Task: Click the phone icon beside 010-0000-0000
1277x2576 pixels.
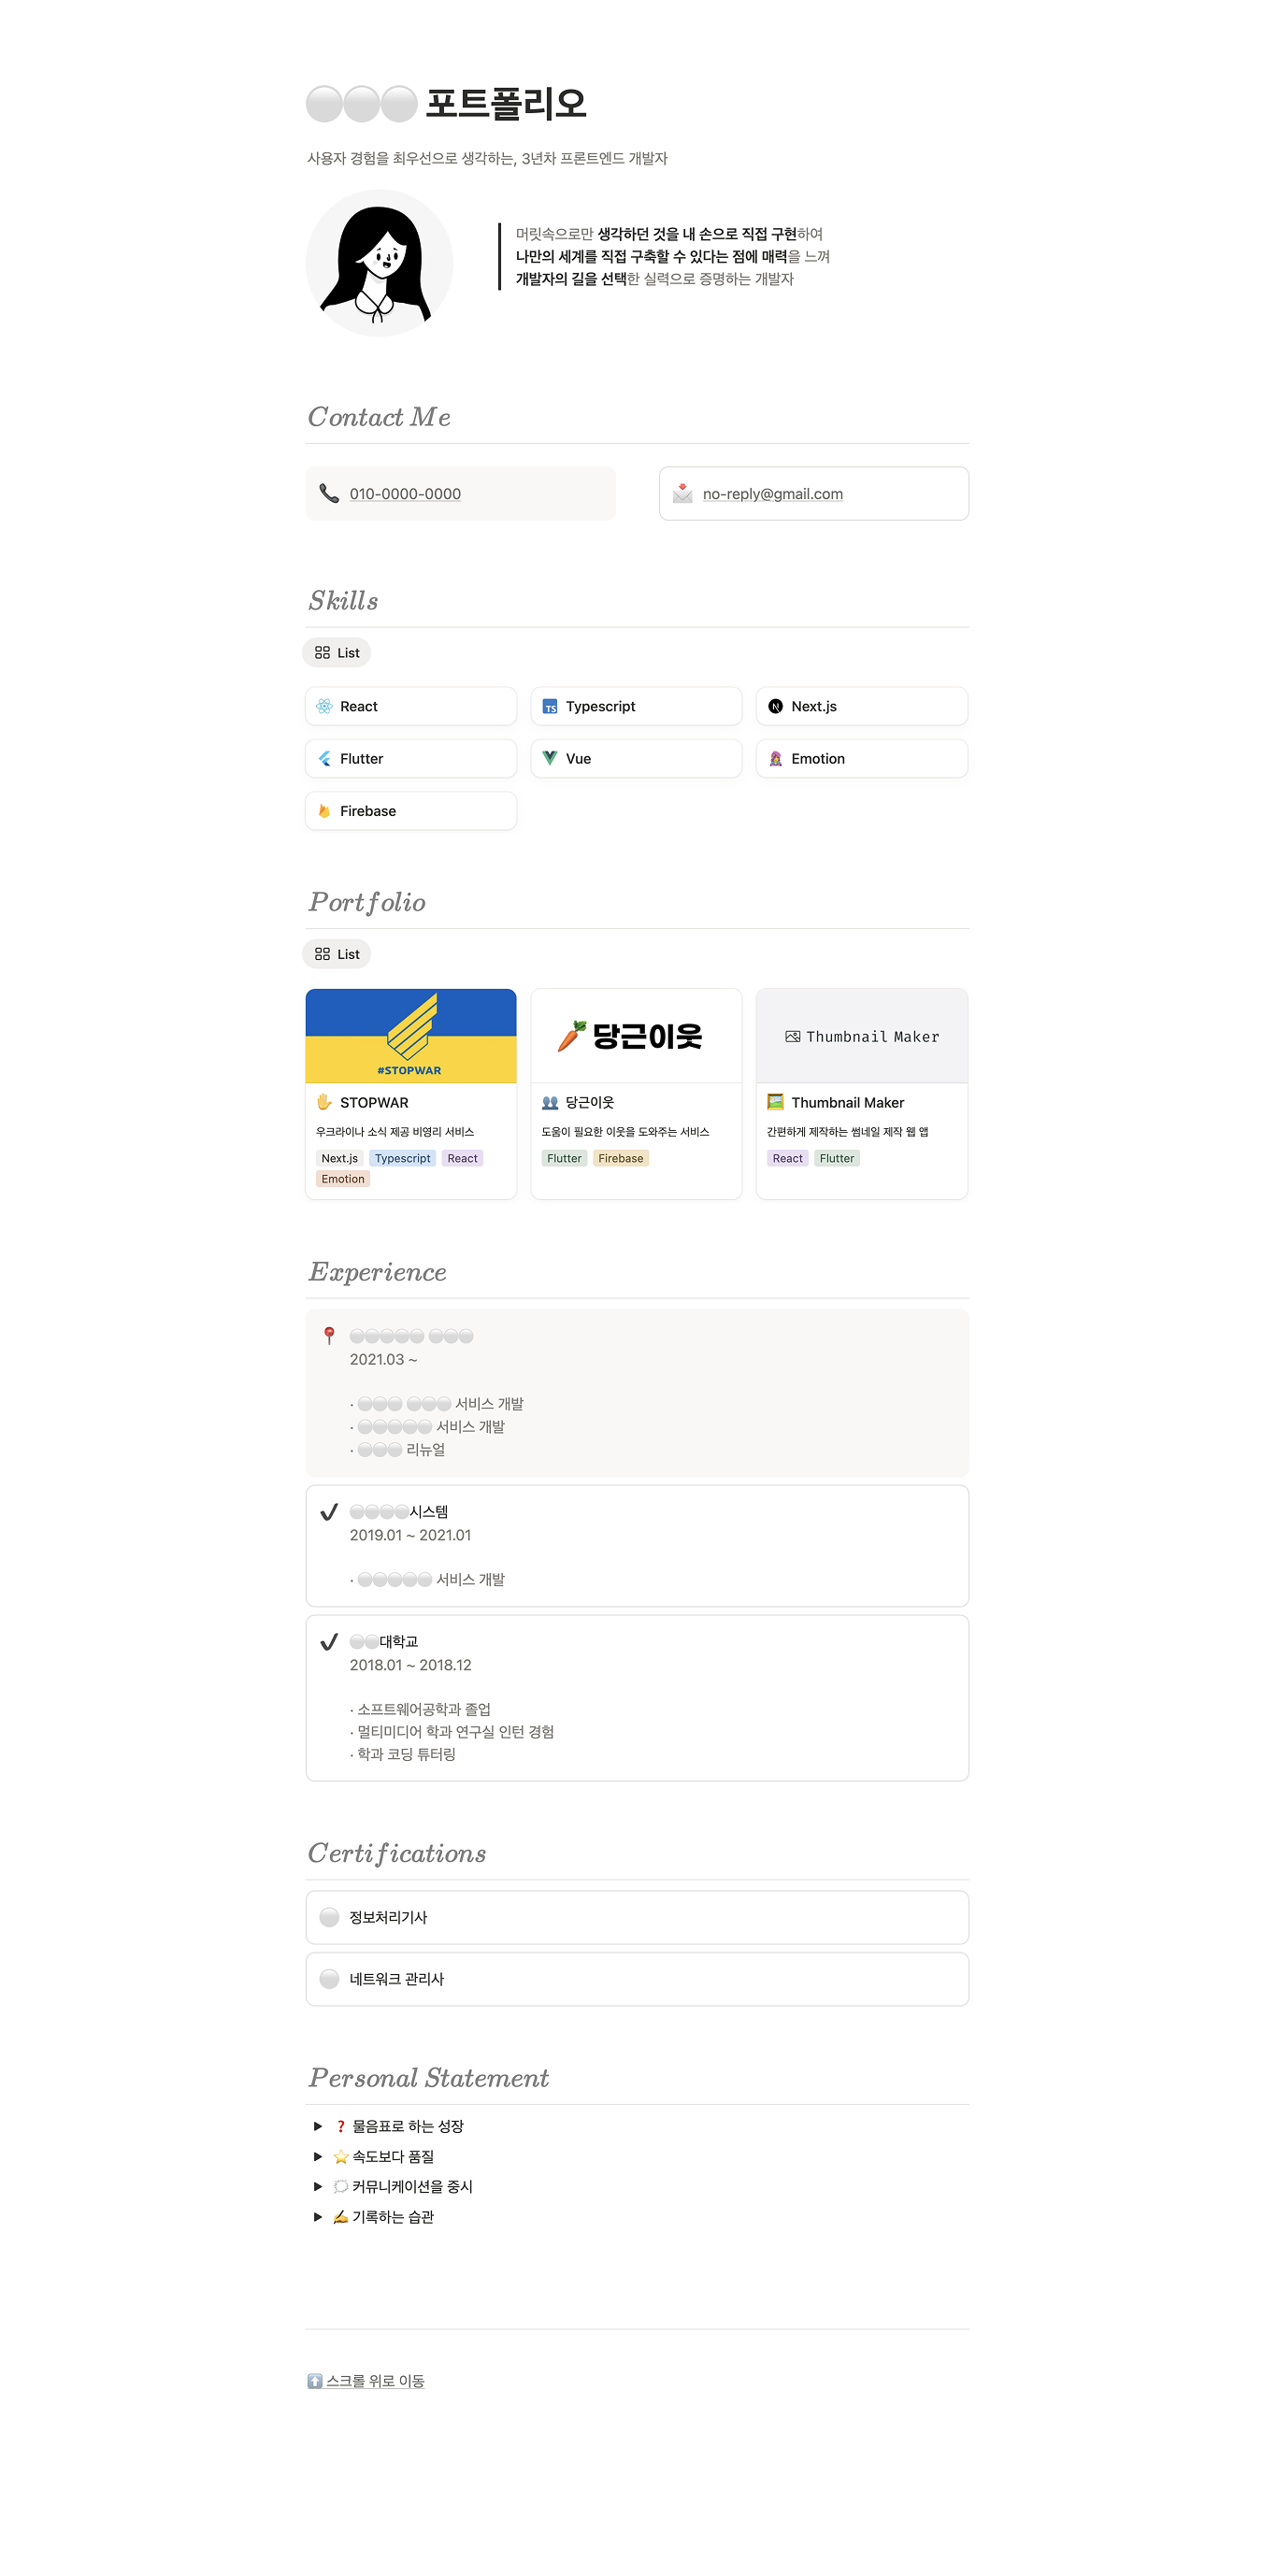Action: [329, 493]
